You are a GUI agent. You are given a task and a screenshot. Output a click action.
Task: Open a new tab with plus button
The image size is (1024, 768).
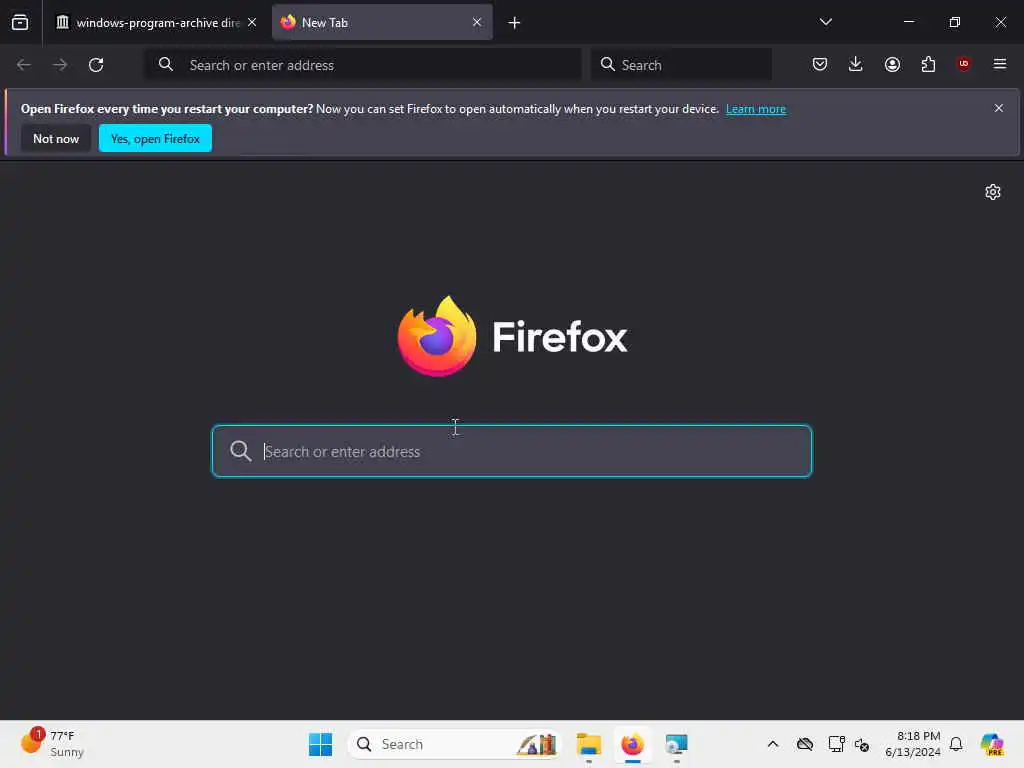[x=515, y=23]
